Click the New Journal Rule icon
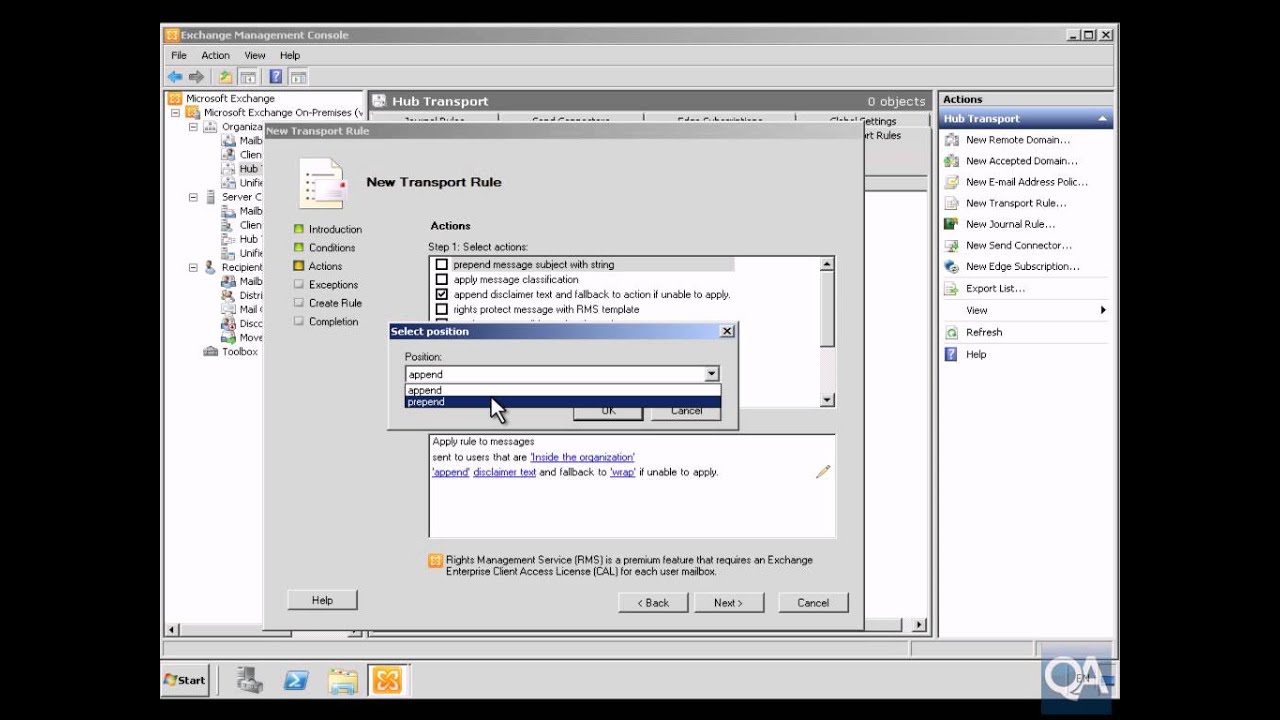Viewport: 1280px width, 720px height. pos(952,224)
